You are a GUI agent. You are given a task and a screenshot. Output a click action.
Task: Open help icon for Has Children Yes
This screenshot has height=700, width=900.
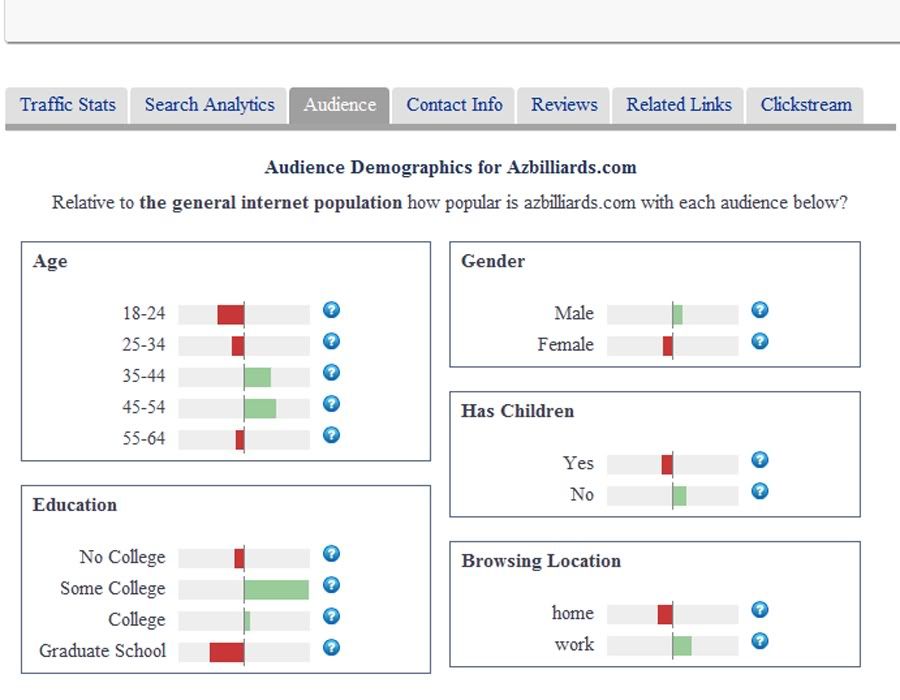[760, 460]
